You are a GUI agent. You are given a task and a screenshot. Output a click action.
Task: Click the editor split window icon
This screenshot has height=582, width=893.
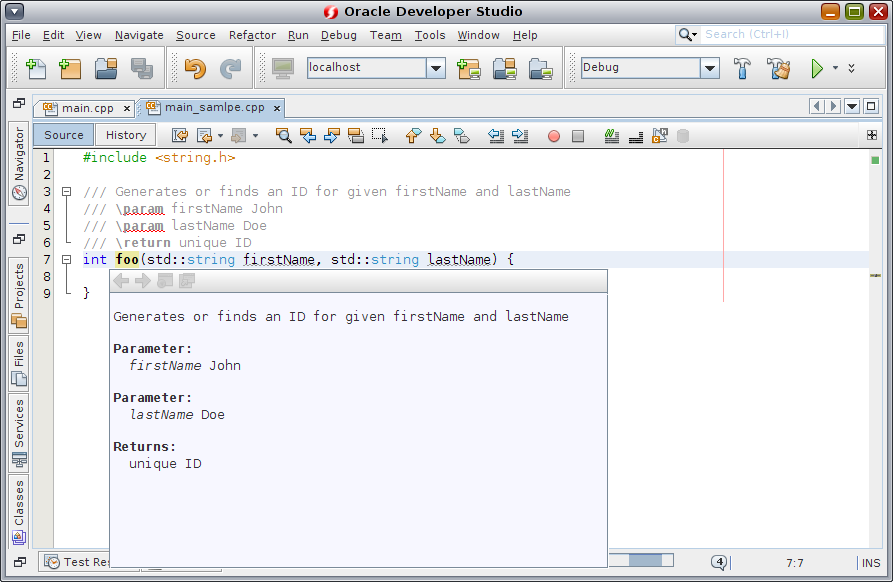click(871, 135)
